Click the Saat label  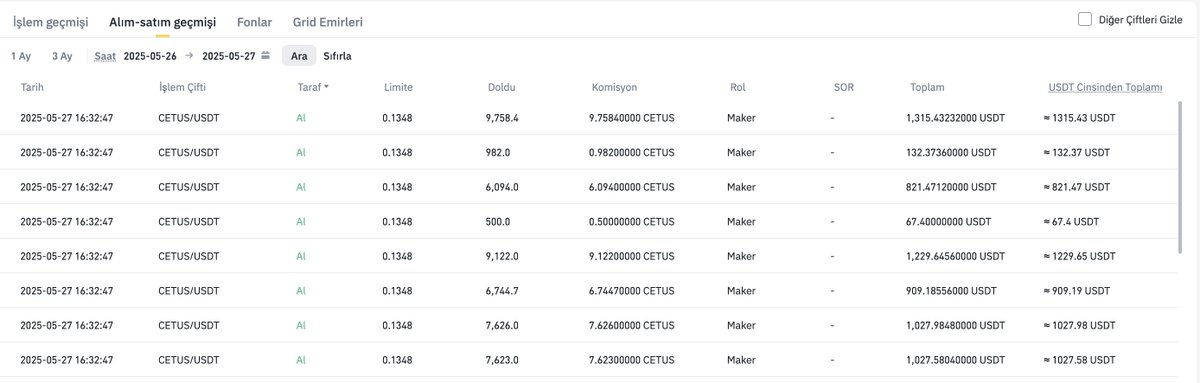(105, 56)
